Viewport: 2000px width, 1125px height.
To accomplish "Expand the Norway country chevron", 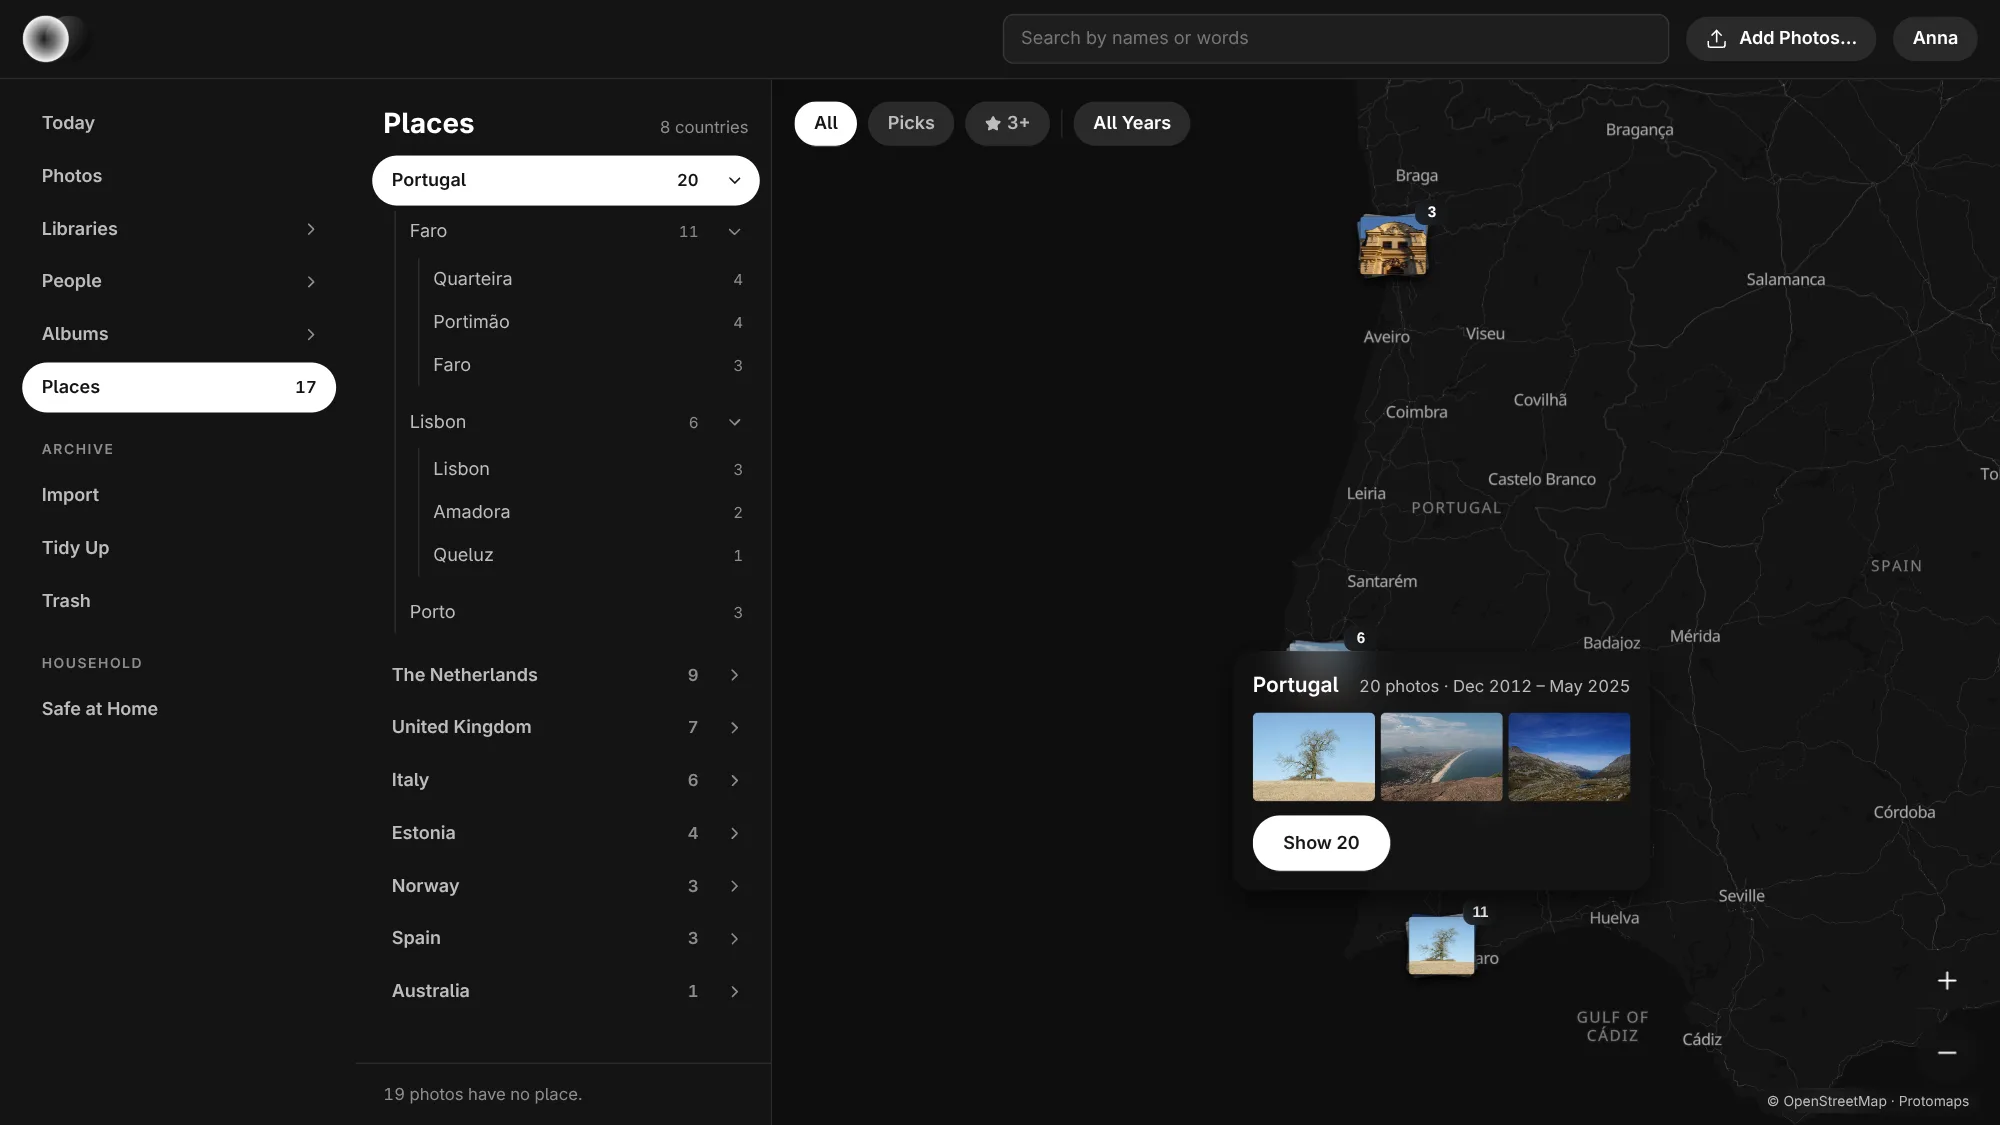I will click(734, 887).
